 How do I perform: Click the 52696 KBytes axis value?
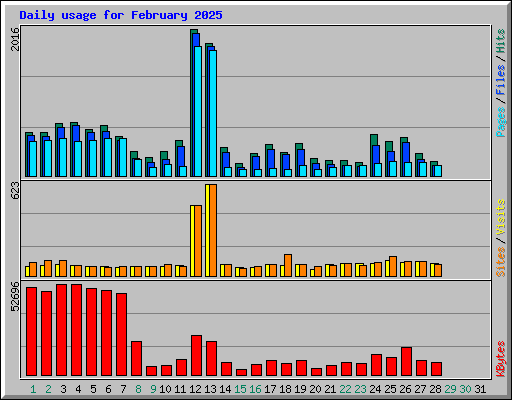[15, 296]
